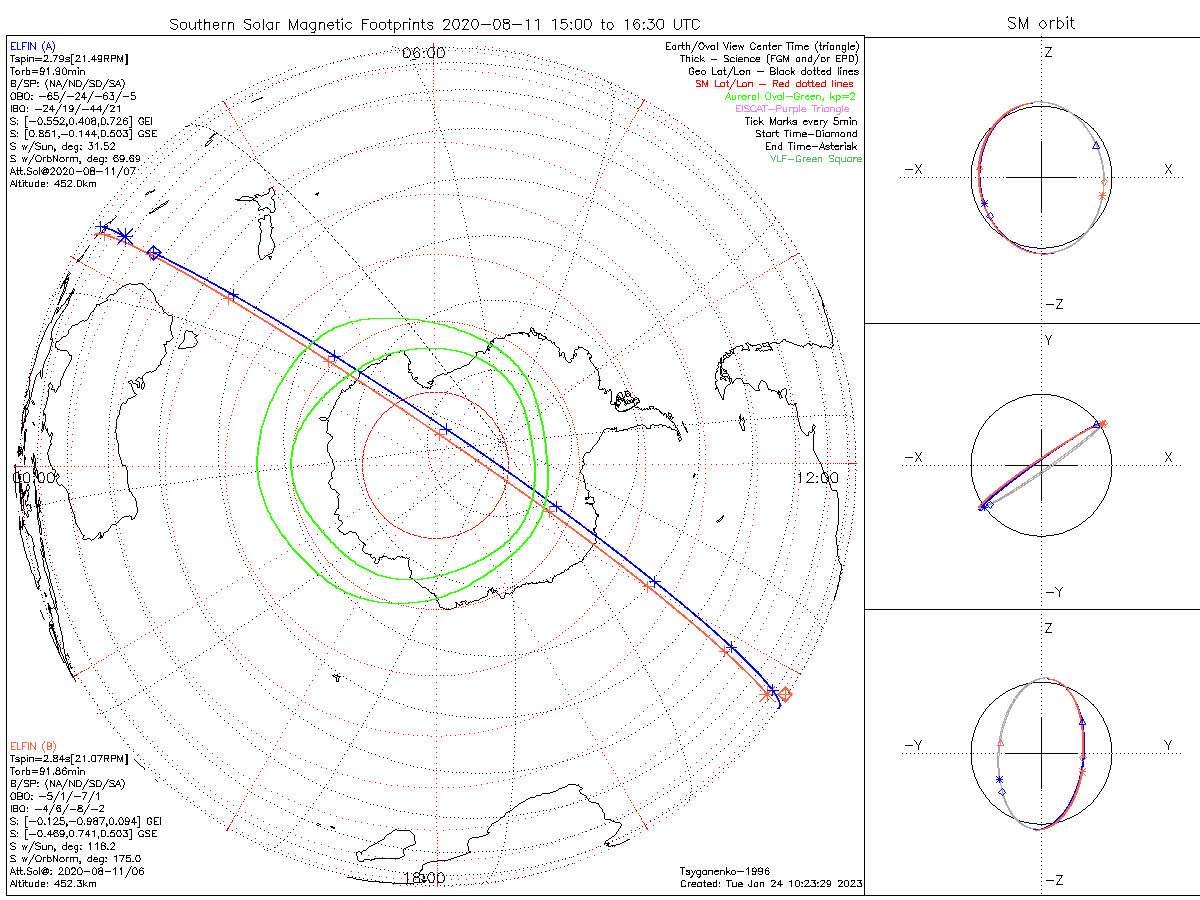Click the "SM orbit" heading
1200x900 pixels.
[1043, 24]
